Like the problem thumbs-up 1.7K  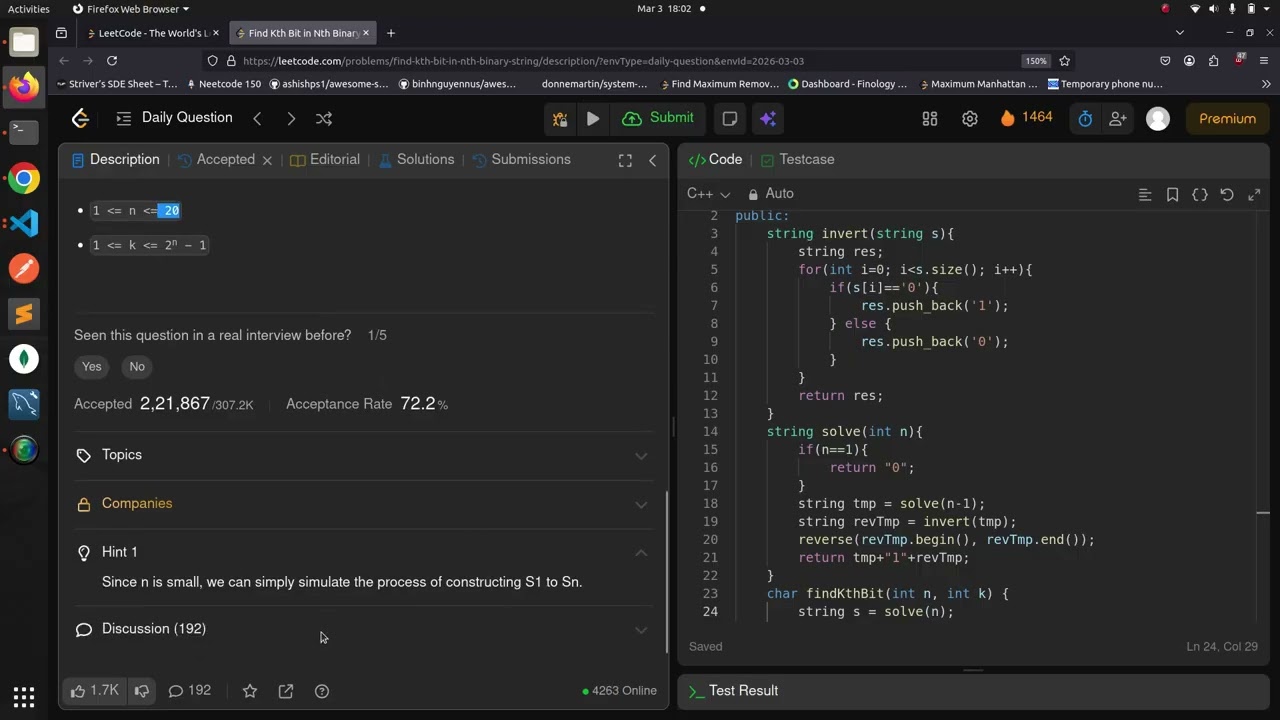pyautogui.click(x=95, y=691)
